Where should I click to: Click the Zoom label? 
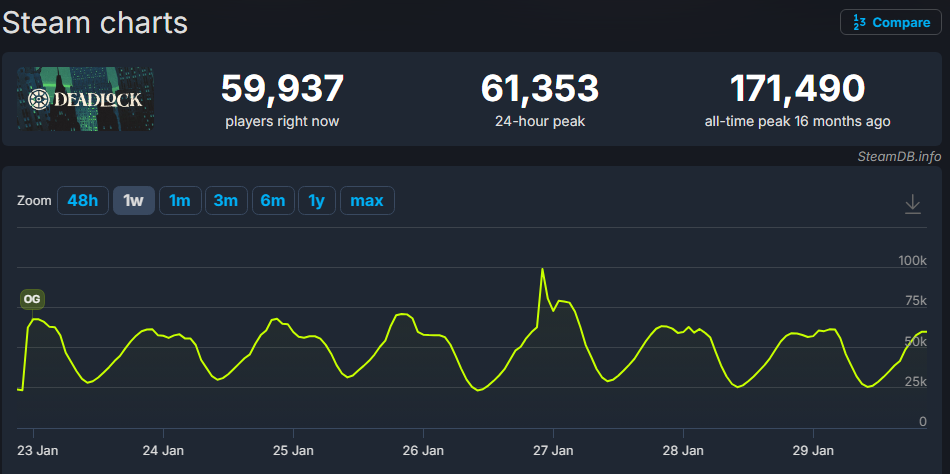[34, 201]
